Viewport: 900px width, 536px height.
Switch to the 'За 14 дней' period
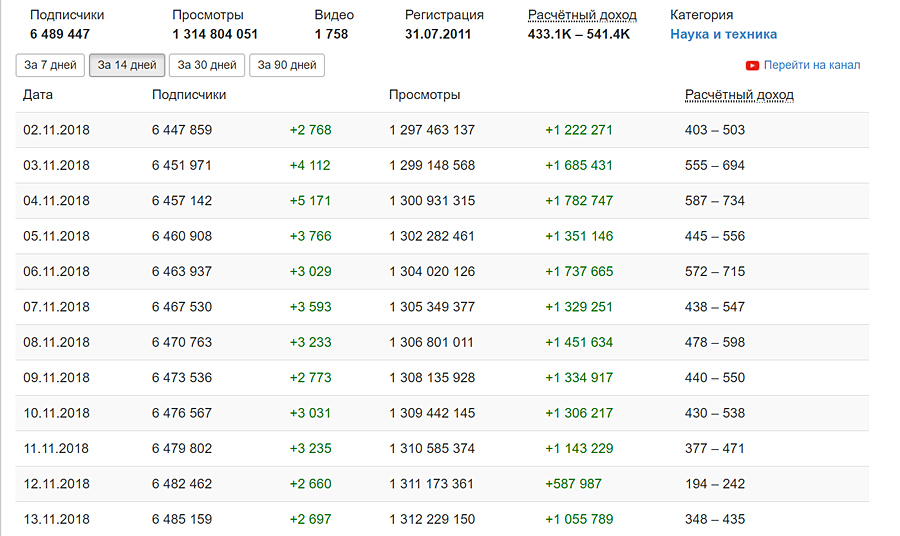127,66
